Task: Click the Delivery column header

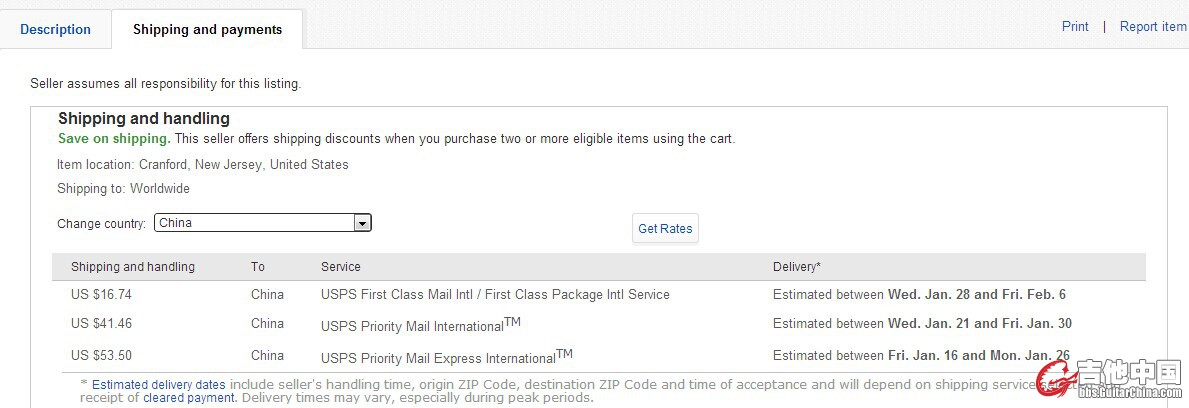Action: point(797,267)
